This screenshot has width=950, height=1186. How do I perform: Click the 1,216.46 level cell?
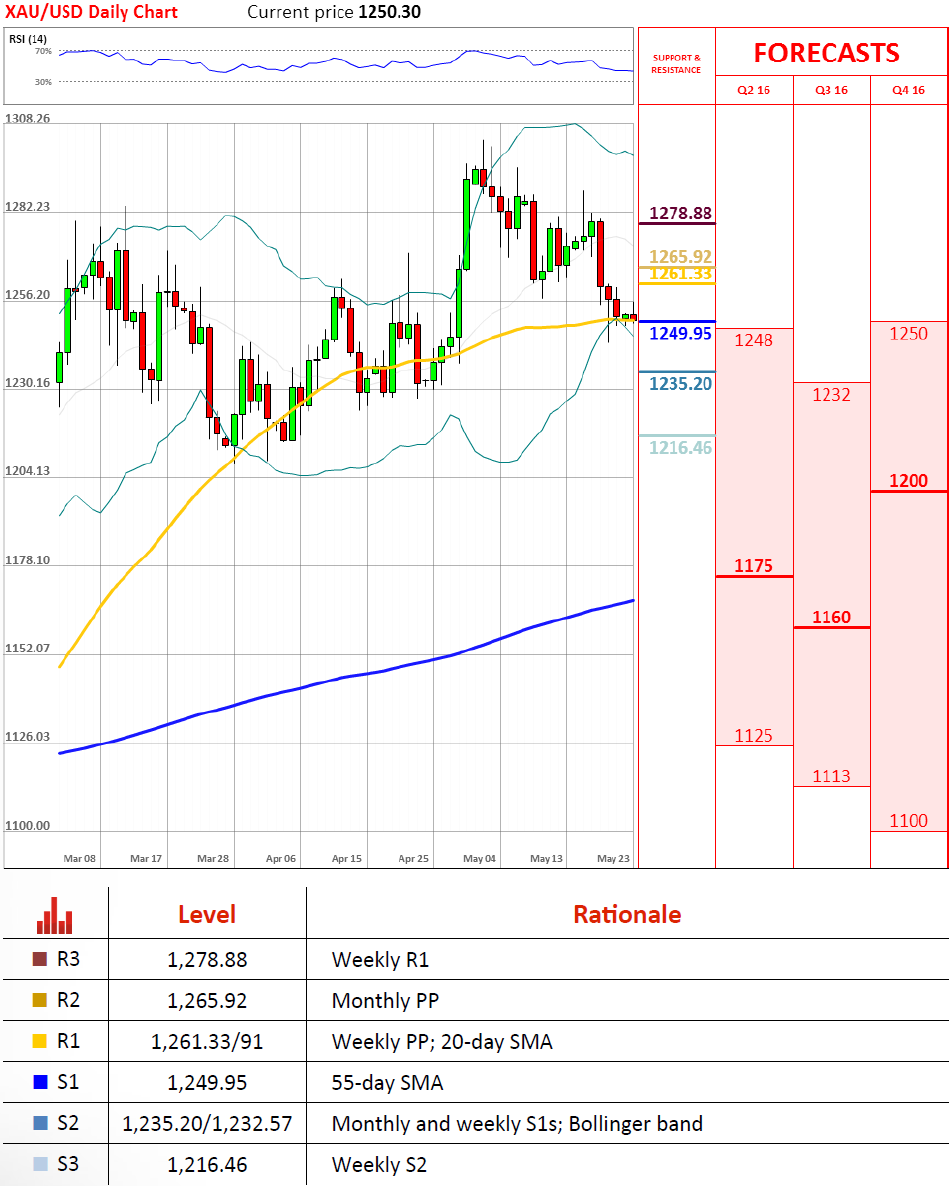(207, 1164)
